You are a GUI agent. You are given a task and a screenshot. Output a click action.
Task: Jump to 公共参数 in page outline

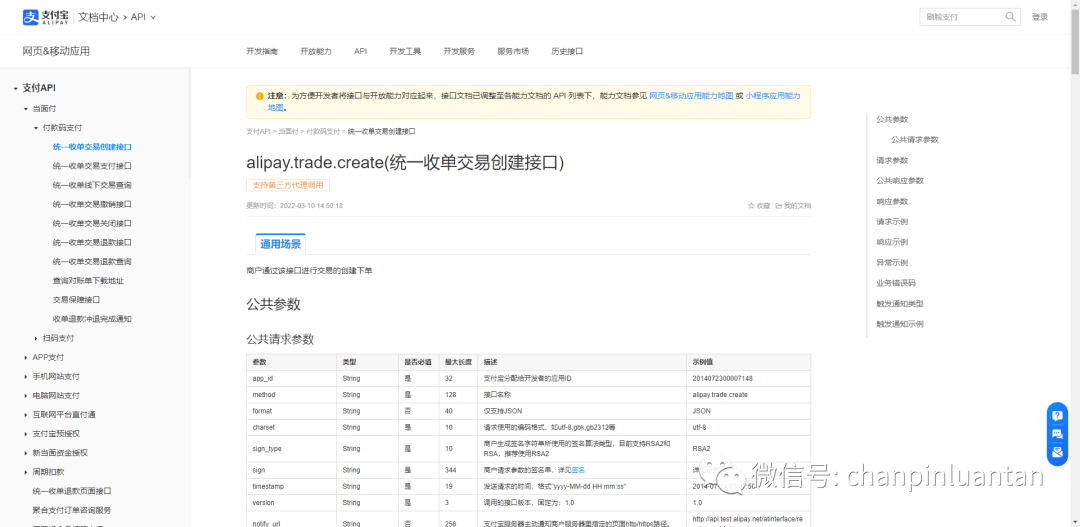(892, 119)
